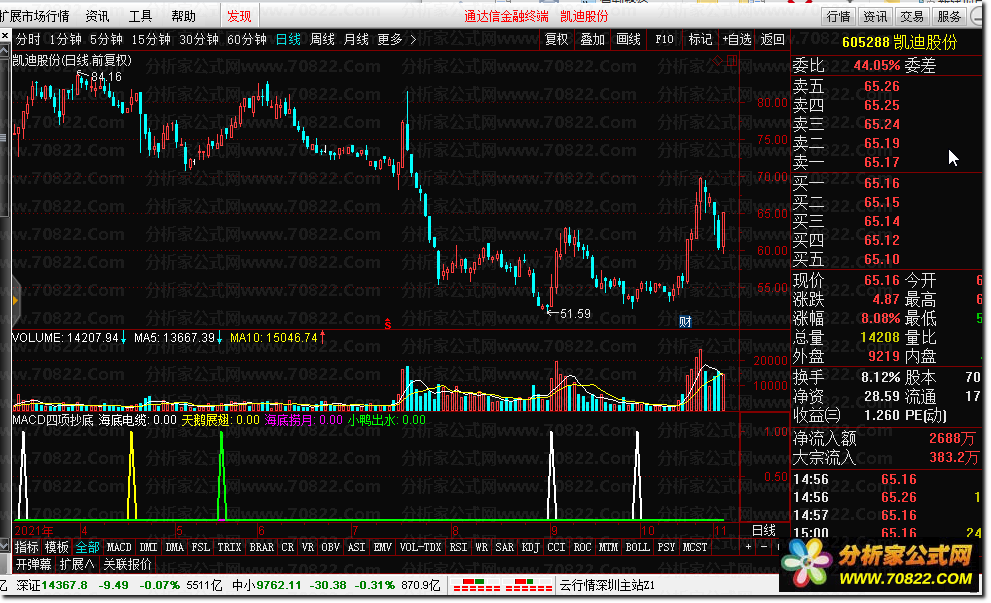Select the WR indicator
The height and width of the screenshot is (603, 991).
click(481, 547)
